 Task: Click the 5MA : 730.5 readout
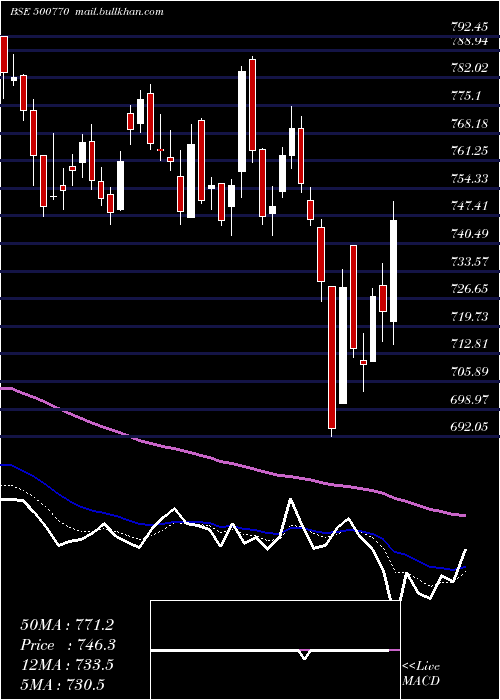coord(62,684)
